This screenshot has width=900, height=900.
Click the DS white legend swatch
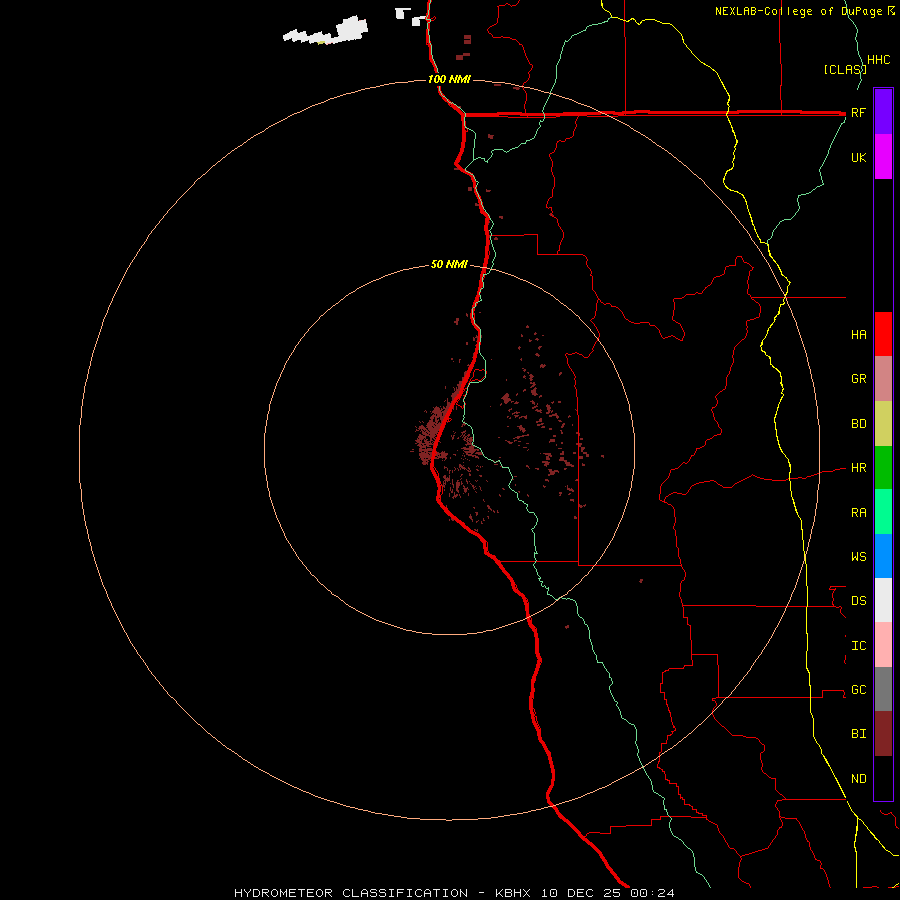(883, 600)
